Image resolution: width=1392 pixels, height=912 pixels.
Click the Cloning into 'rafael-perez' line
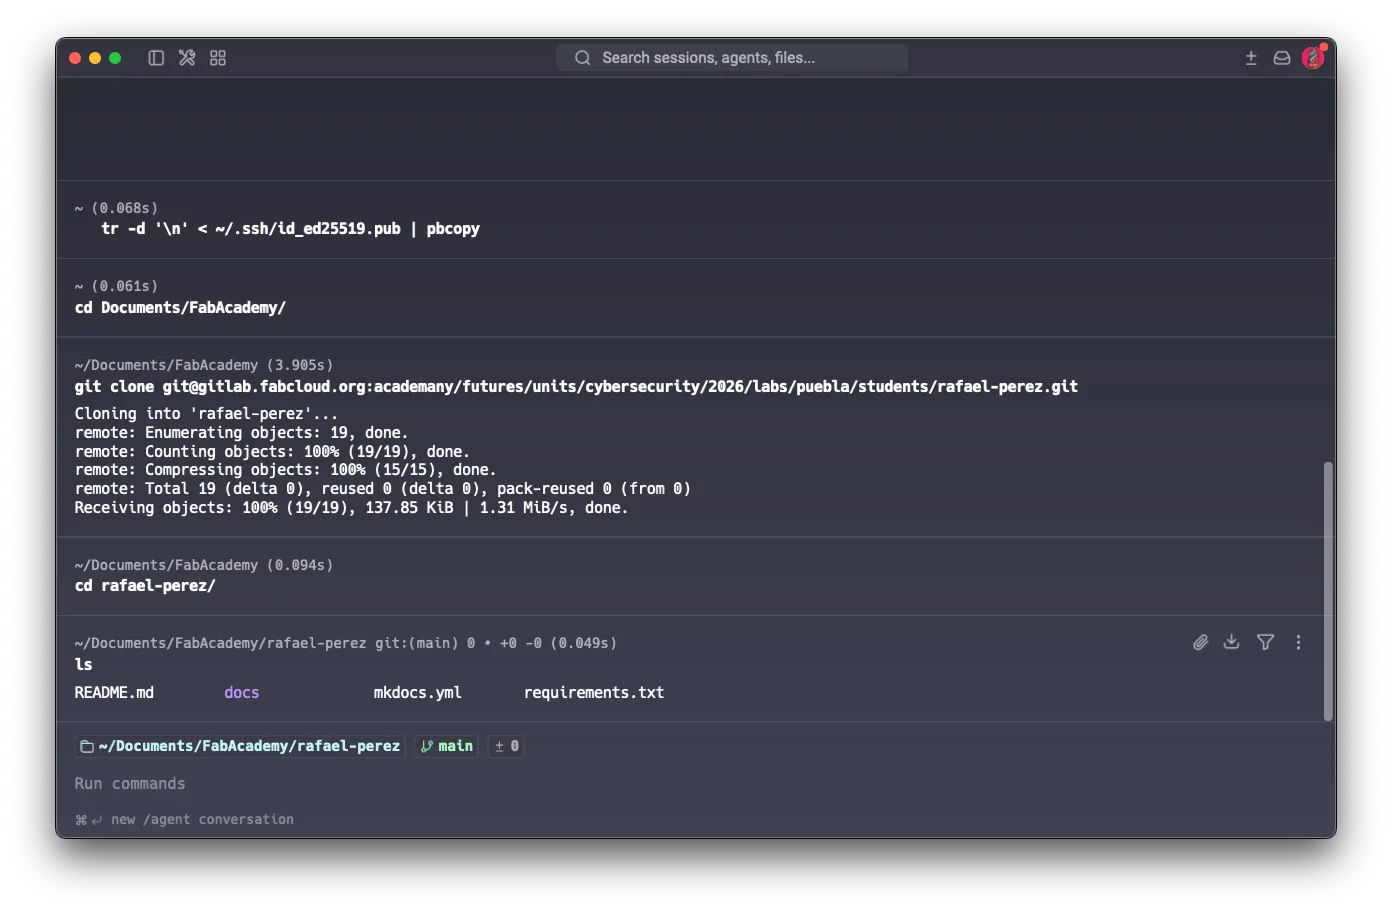coord(206,413)
